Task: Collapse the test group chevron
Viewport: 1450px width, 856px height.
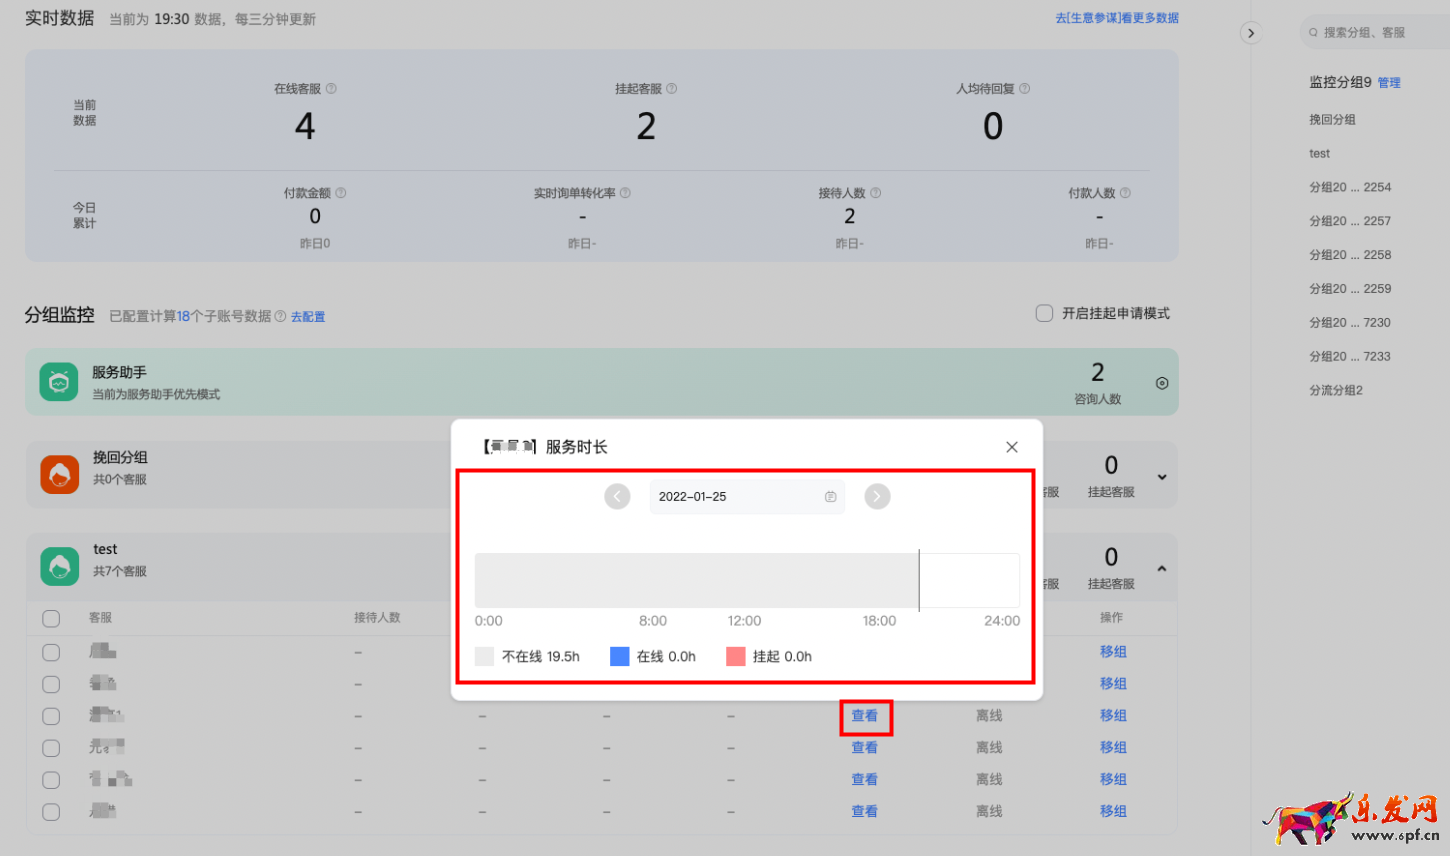Action: [x=1161, y=568]
